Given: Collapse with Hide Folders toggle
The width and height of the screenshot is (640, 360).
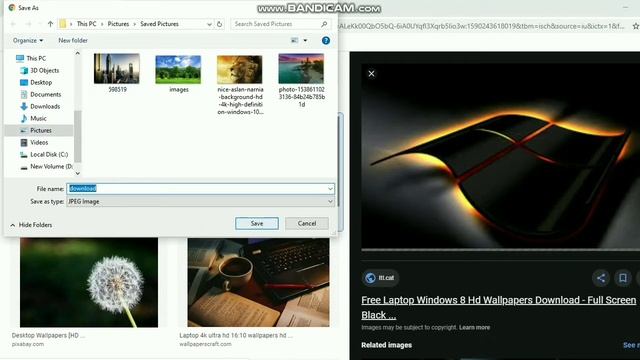Looking at the screenshot, I should (31, 225).
